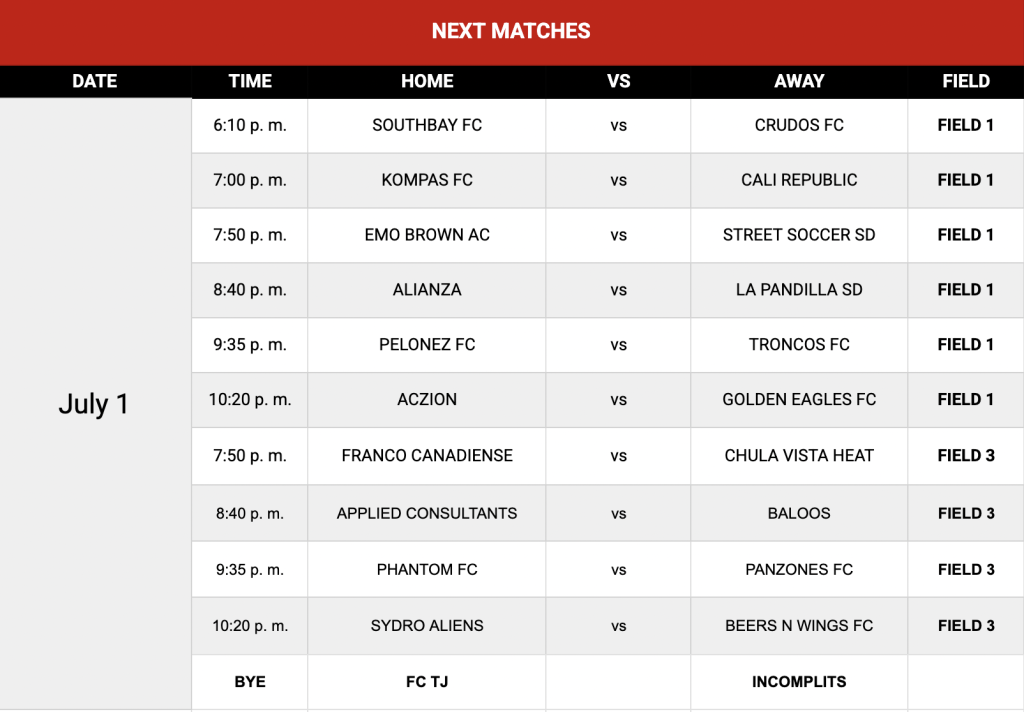Click the INCOMPLITS bye team cell

[x=799, y=682]
